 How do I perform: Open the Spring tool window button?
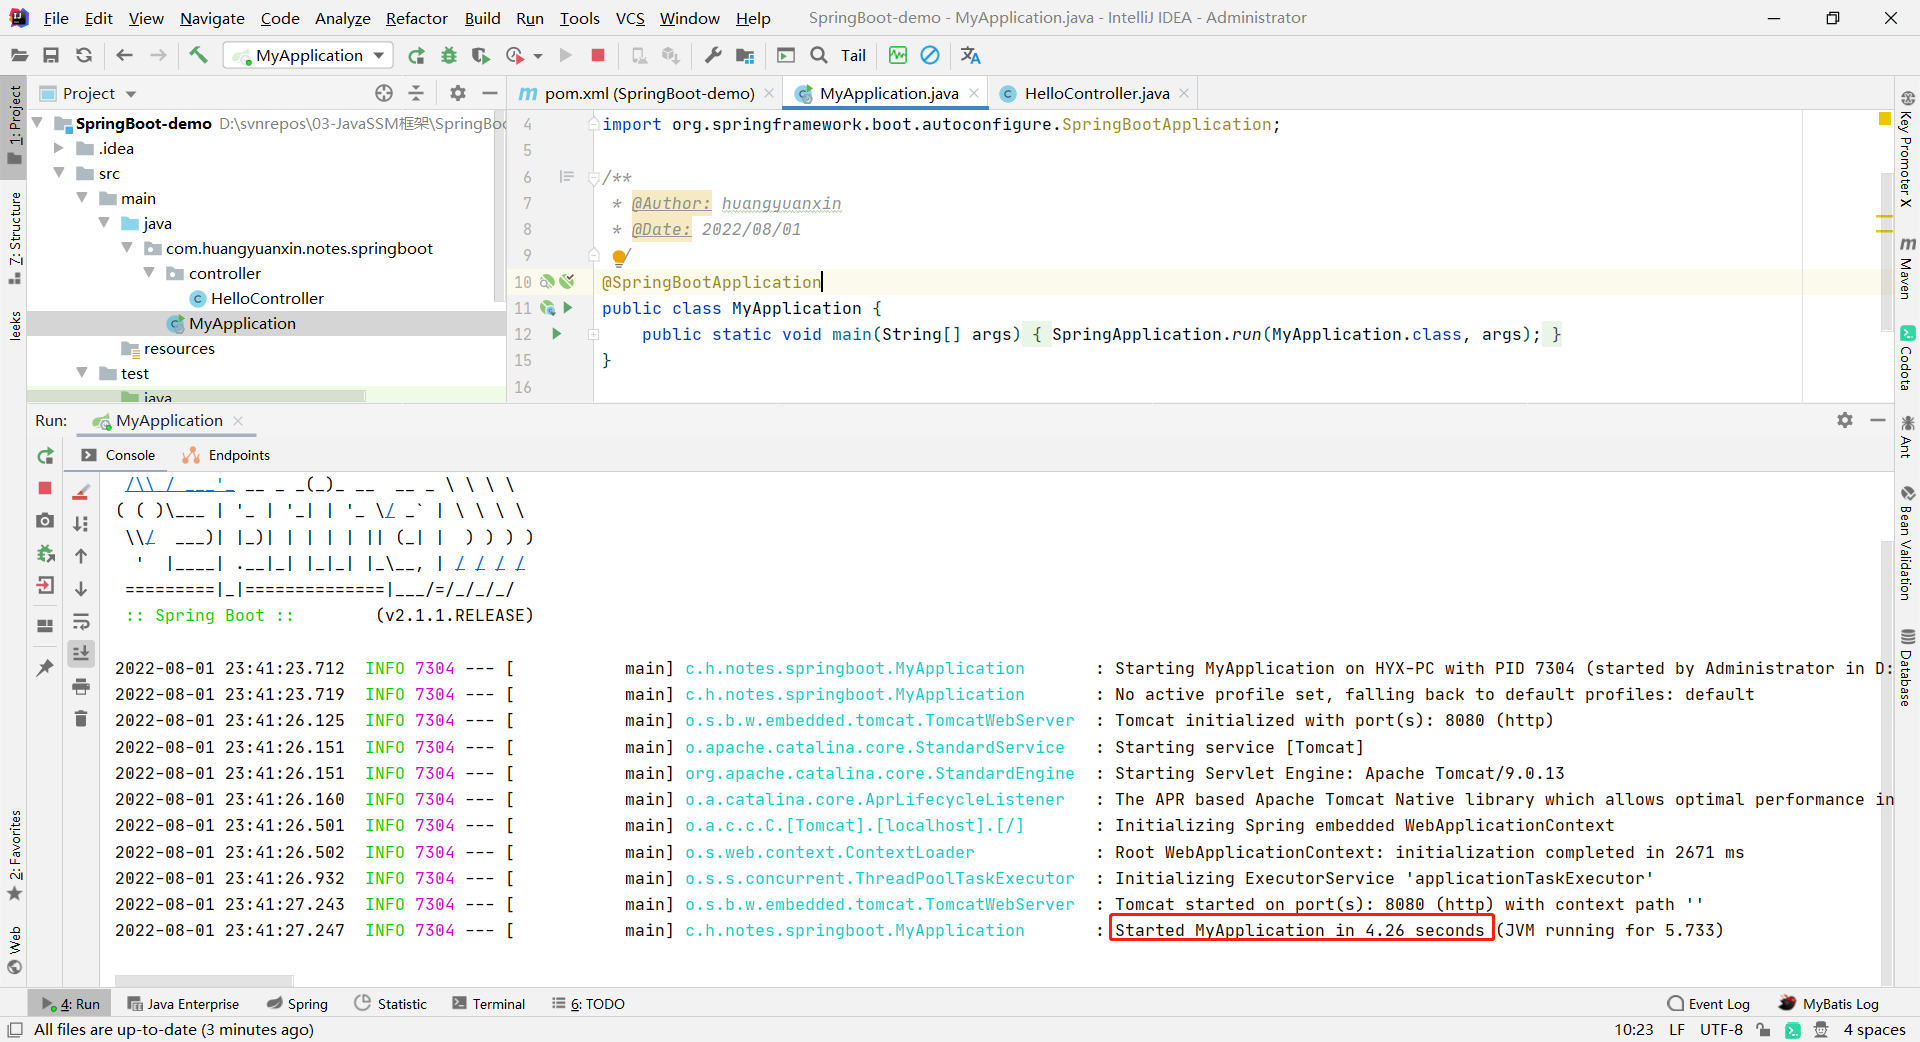(297, 1004)
